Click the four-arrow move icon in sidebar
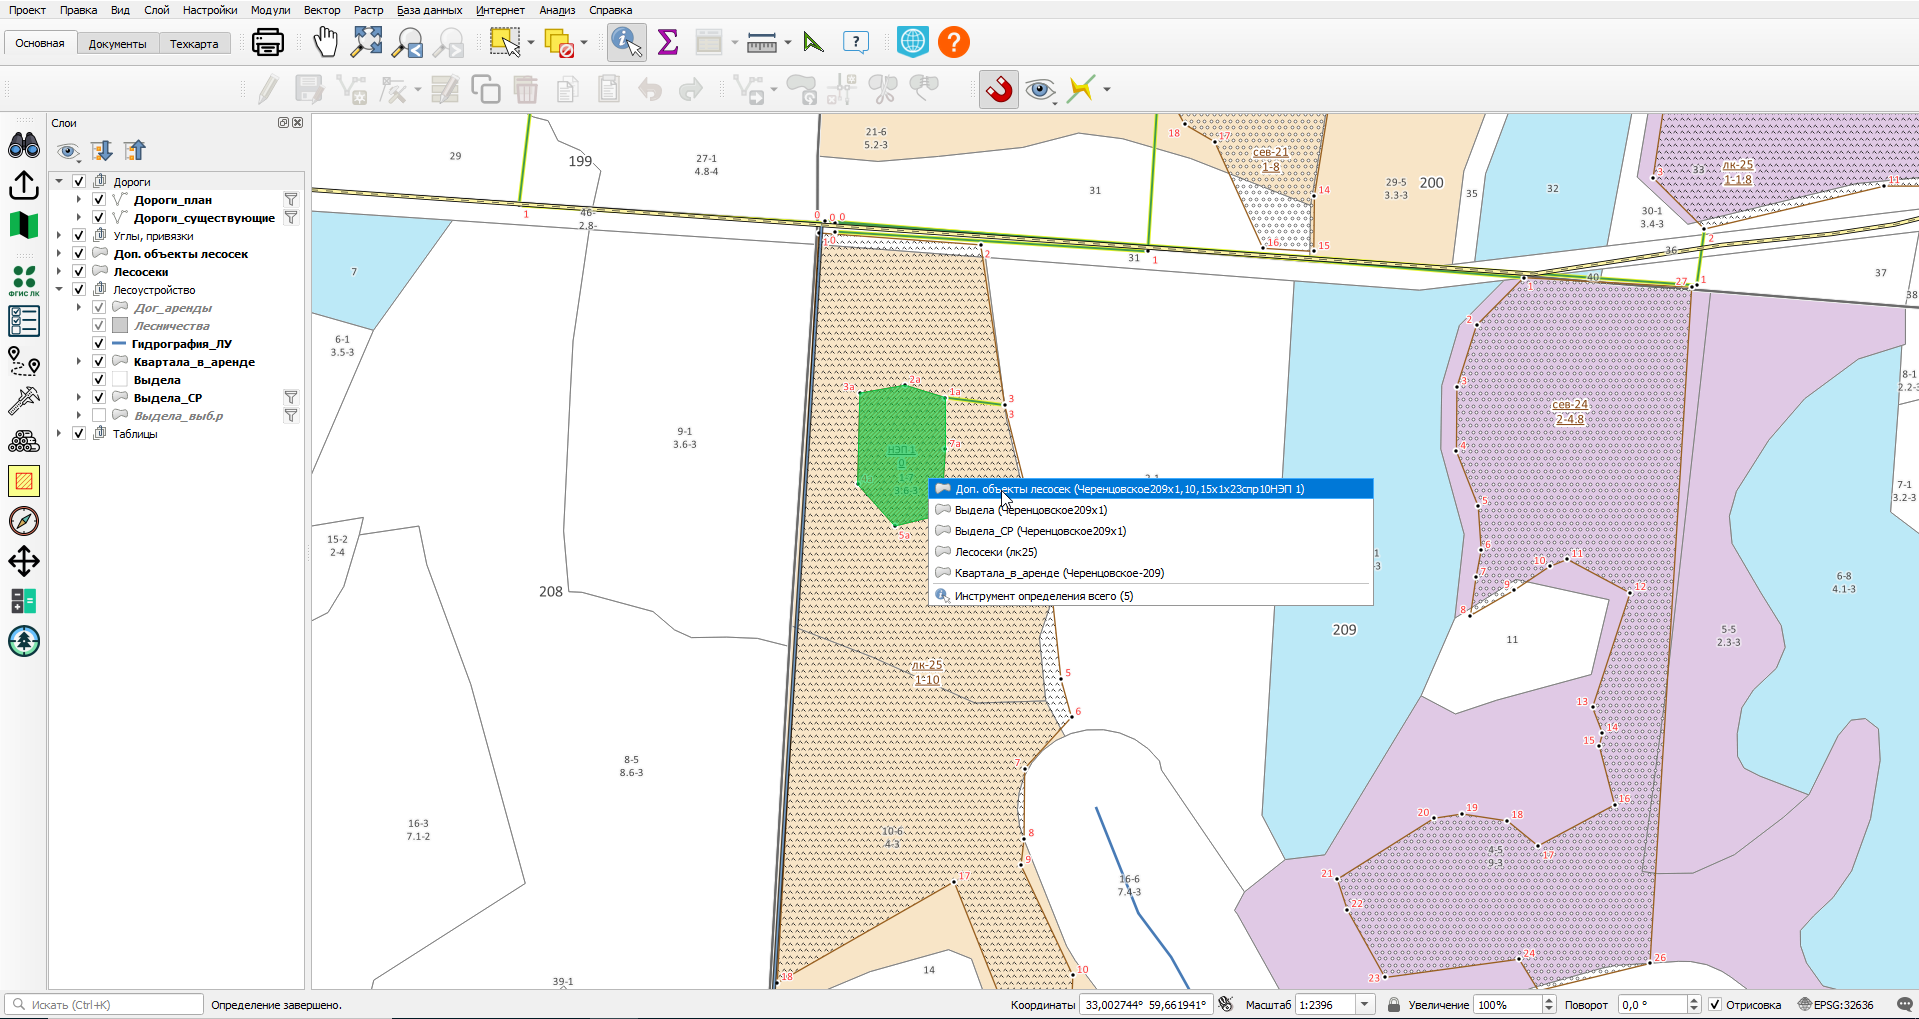 (24, 561)
